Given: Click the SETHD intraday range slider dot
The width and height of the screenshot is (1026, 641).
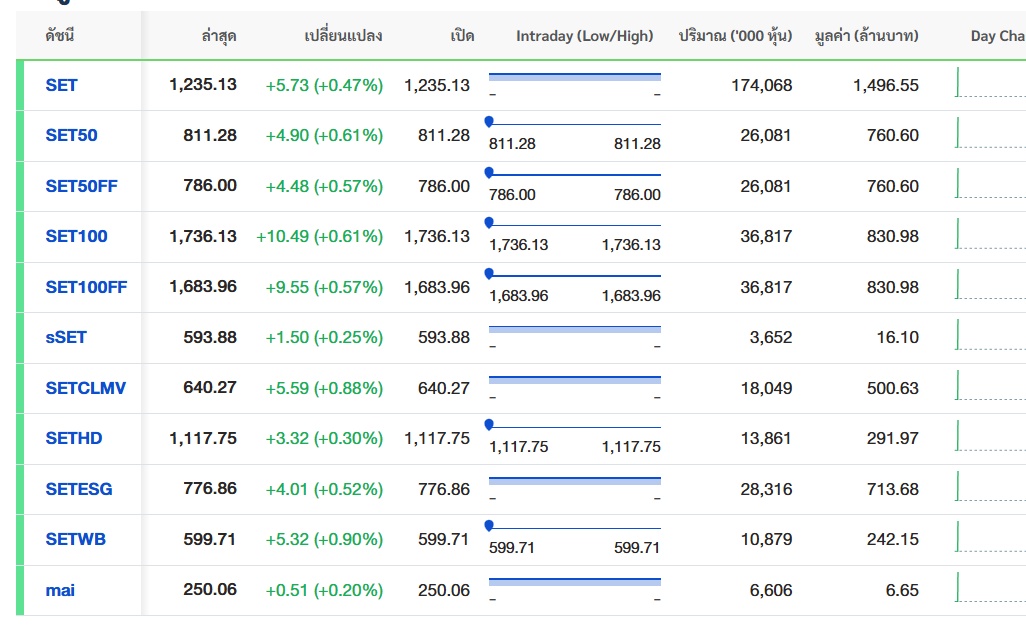Looking at the screenshot, I should [489, 424].
